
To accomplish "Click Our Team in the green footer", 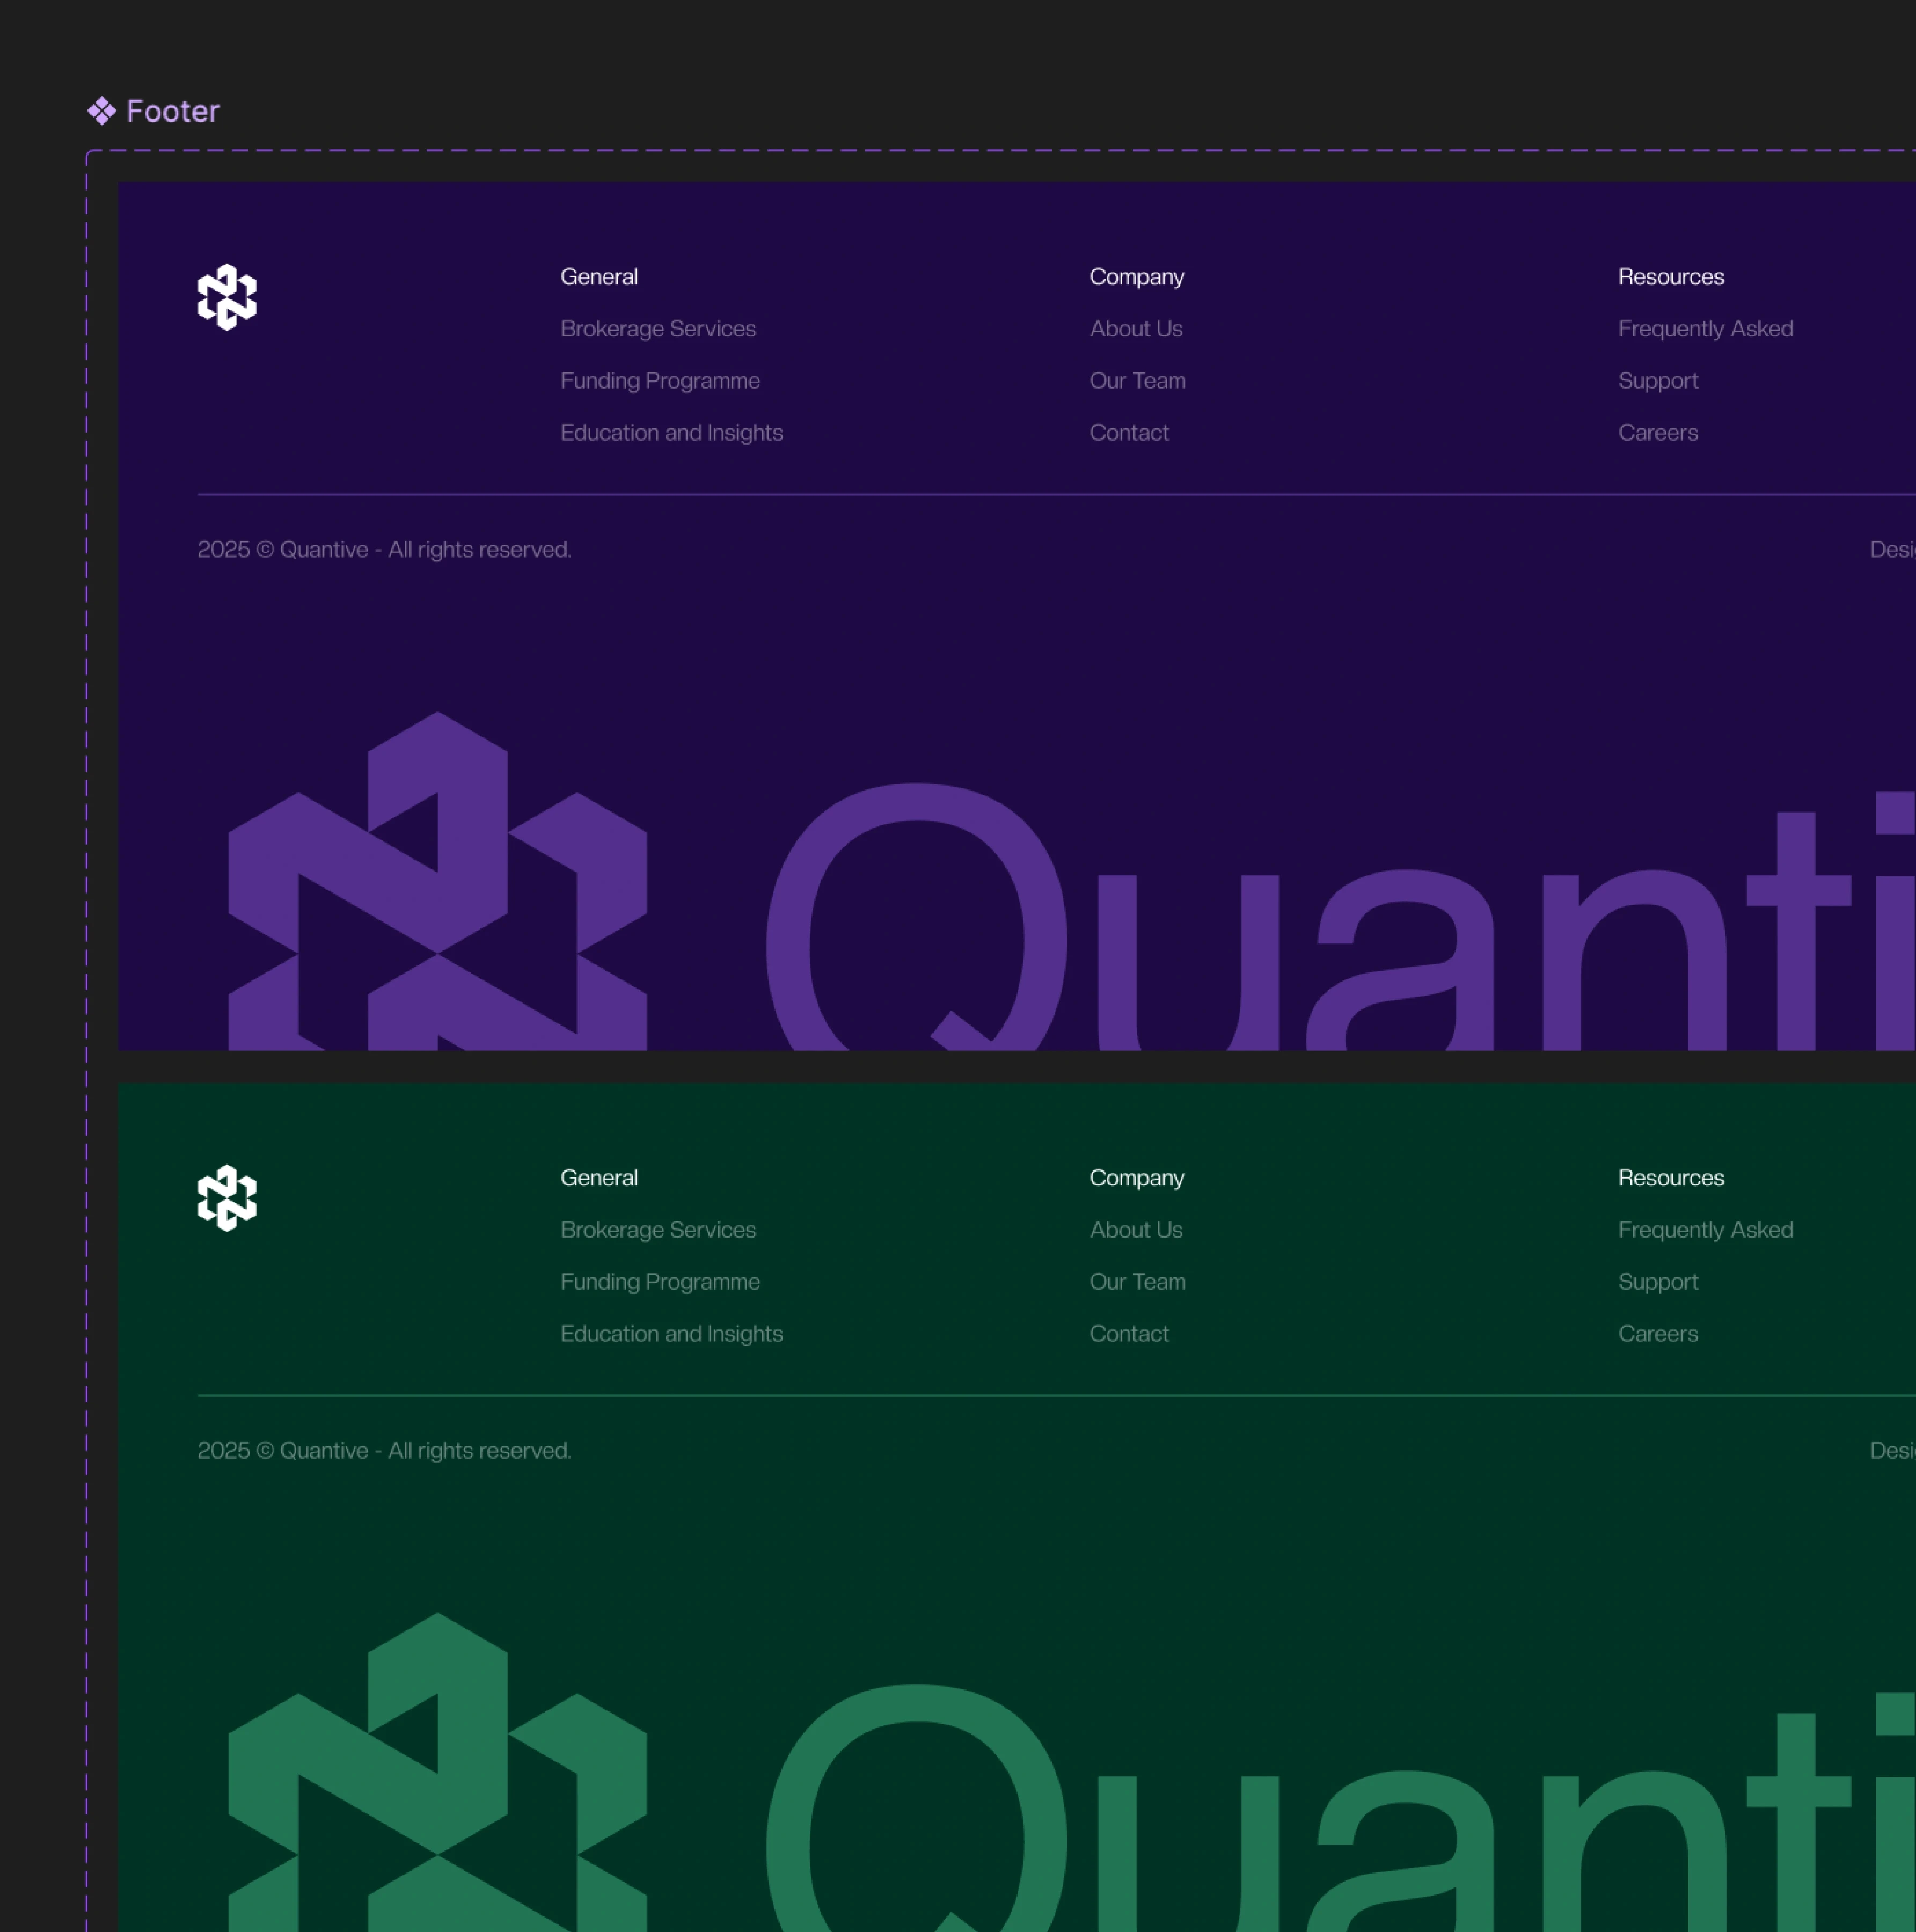I will click(1137, 1281).
